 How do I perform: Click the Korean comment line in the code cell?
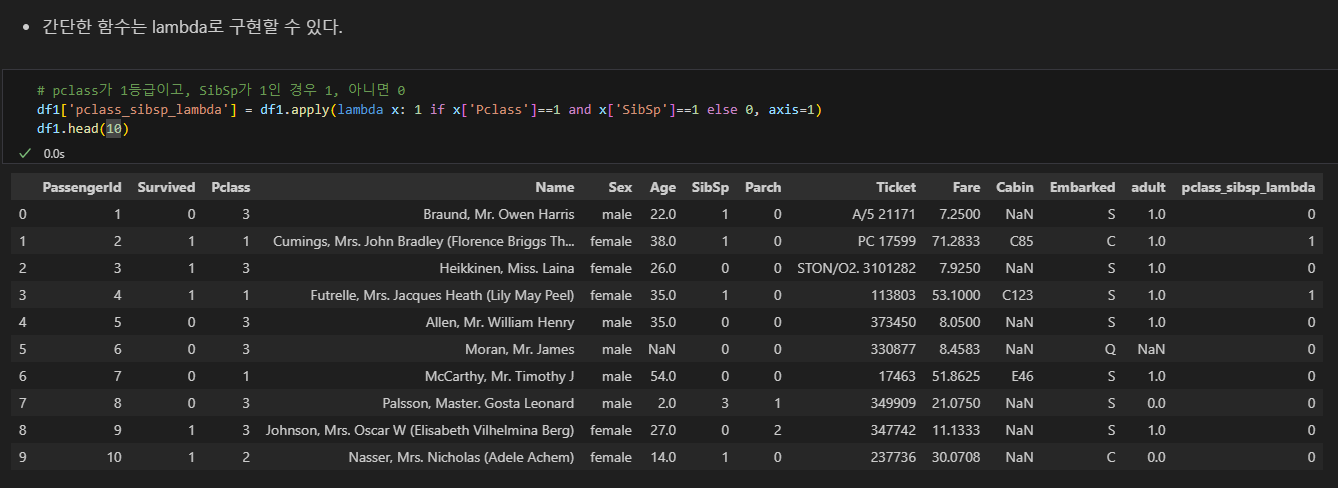coord(220,90)
